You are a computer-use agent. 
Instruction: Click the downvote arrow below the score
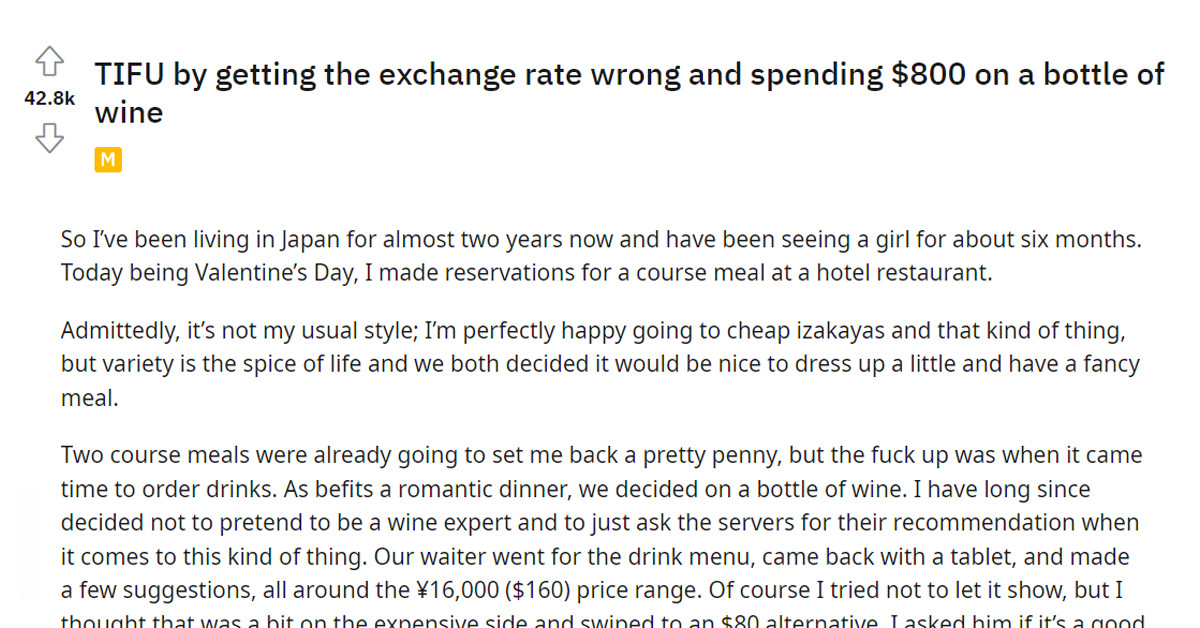click(49, 139)
